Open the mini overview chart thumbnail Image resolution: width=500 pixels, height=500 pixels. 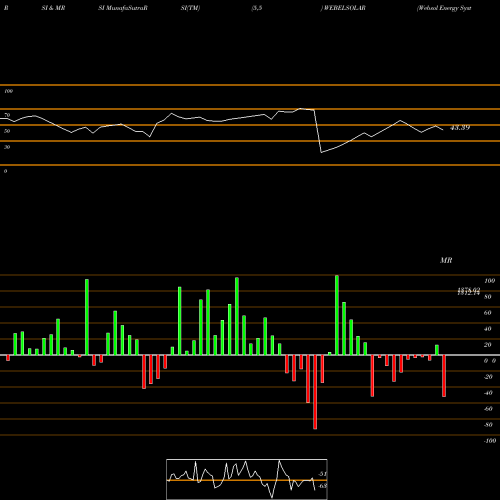(x=247, y=479)
